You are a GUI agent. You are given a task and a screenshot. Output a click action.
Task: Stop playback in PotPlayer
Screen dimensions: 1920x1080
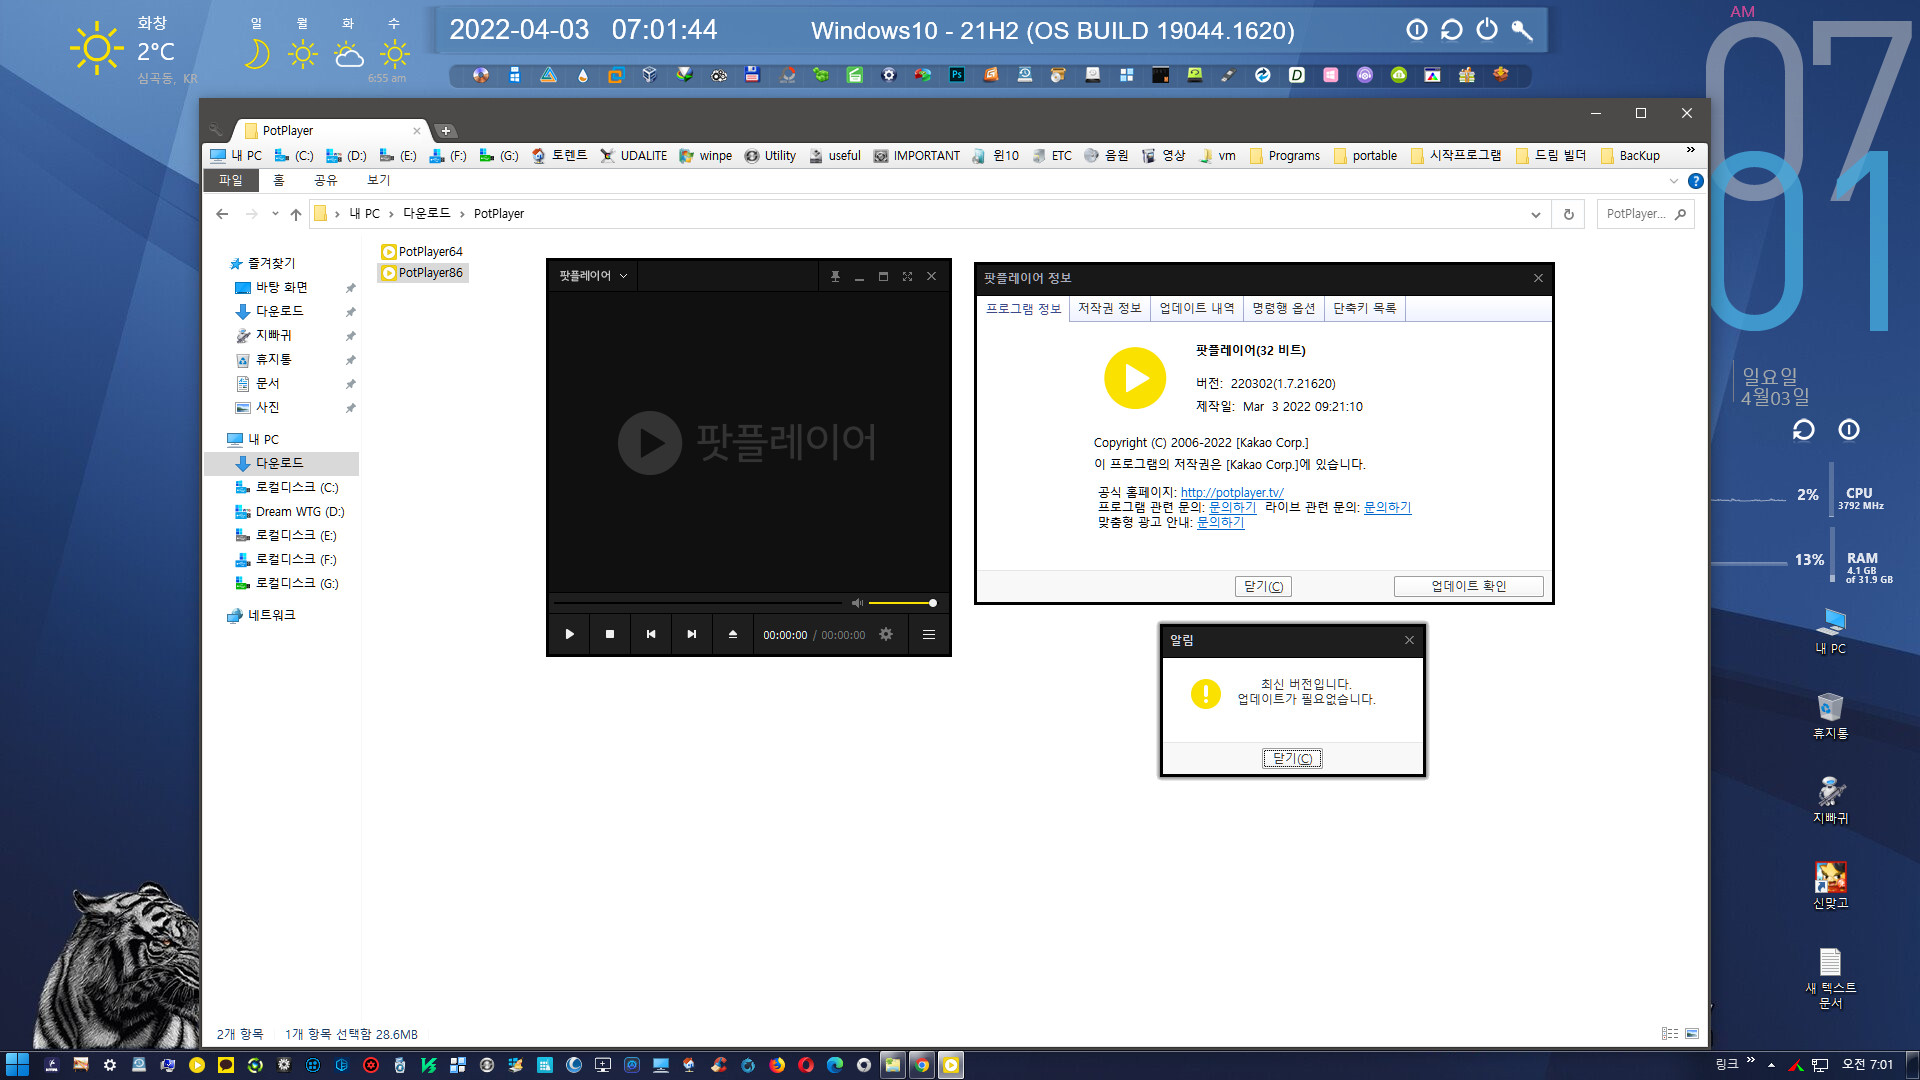[610, 634]
